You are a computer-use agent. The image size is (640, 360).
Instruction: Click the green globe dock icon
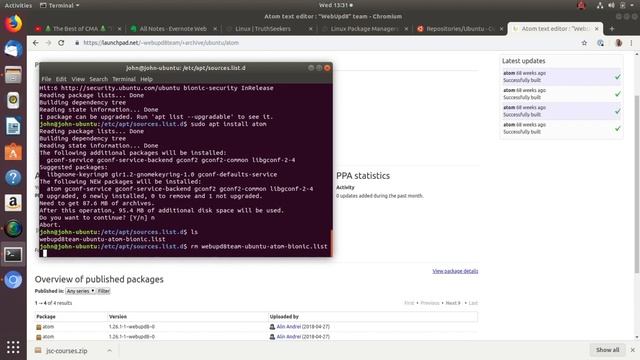[13, 229]
